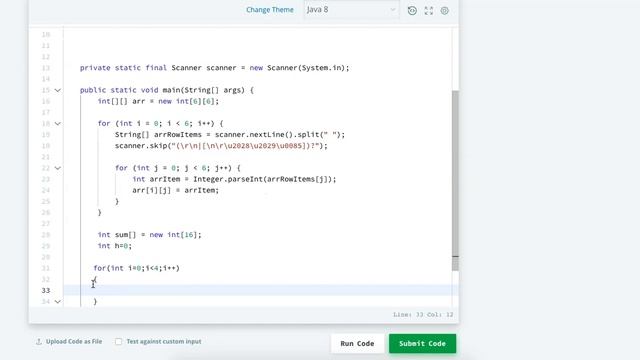This screenshot has height=360, width=640.
Task: Click the editor vertical scrollbar thumb
Action: click(x=456, y=180)
